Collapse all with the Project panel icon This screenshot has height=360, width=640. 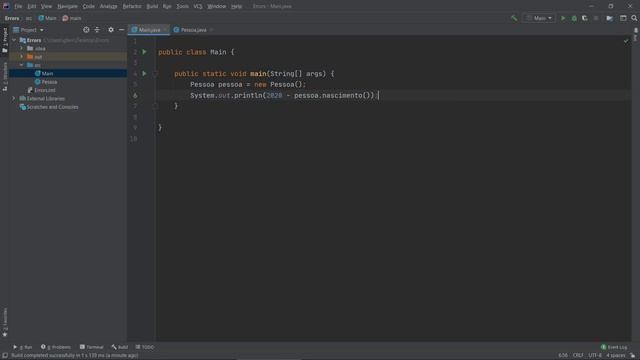tap(97, 30)
